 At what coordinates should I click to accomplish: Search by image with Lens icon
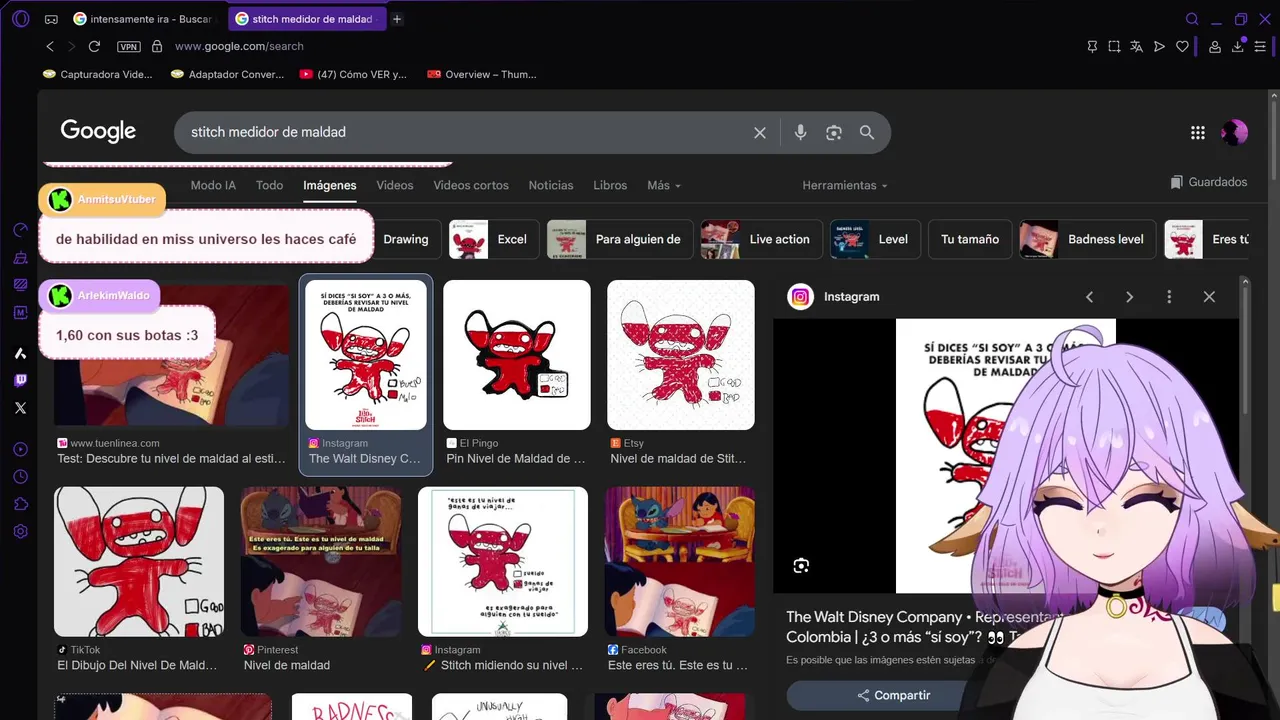(x=834, y=132)
